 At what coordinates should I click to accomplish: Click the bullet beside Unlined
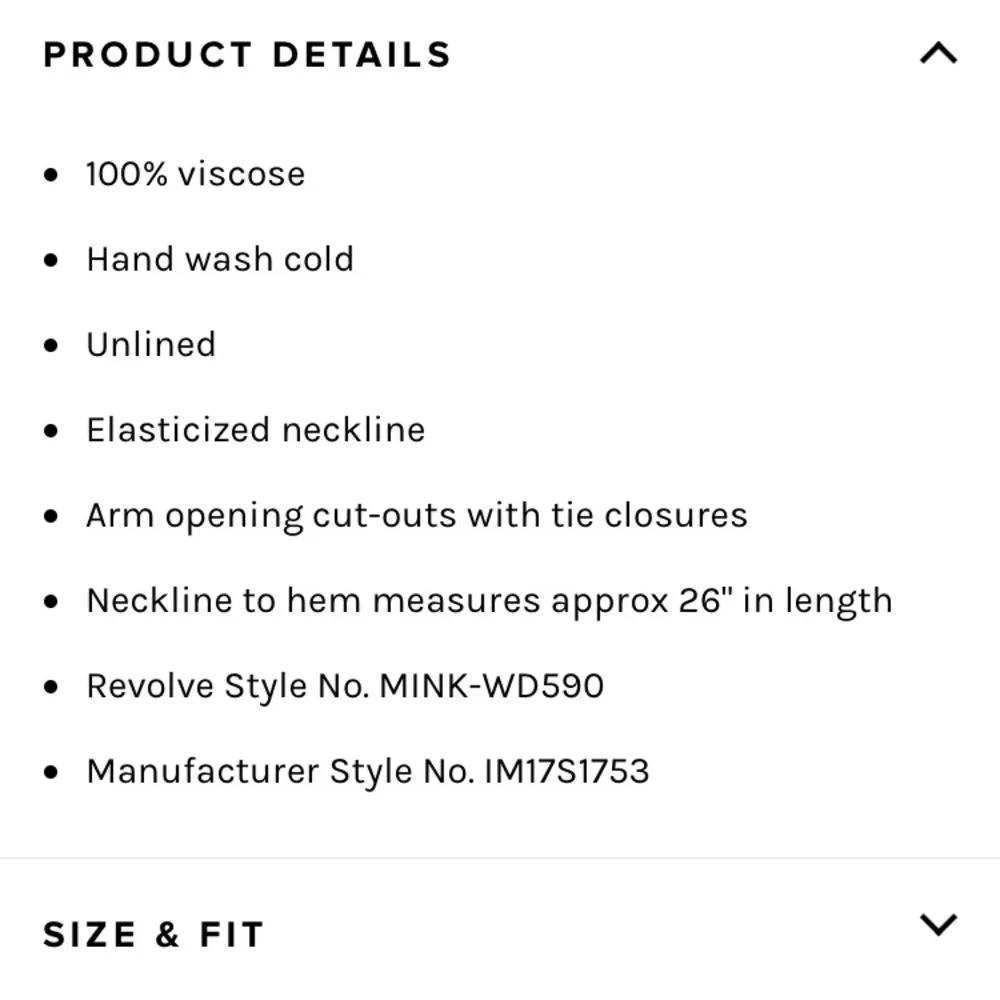52,346
